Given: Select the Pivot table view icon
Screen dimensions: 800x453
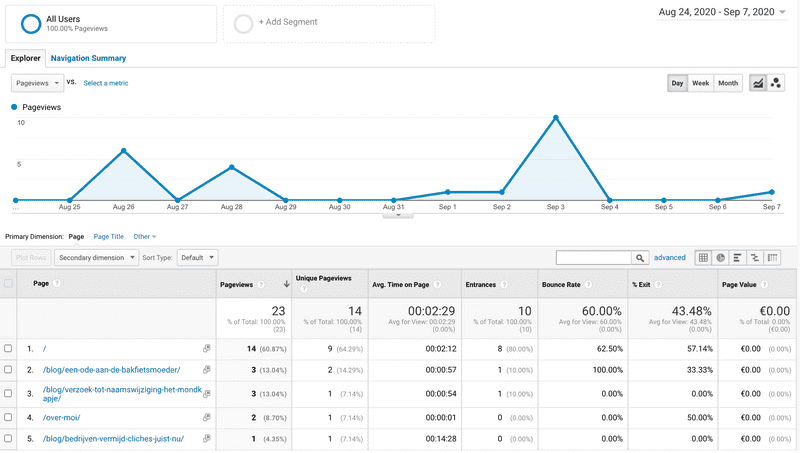Looking at the screenshot, I should tap(772, 258).
